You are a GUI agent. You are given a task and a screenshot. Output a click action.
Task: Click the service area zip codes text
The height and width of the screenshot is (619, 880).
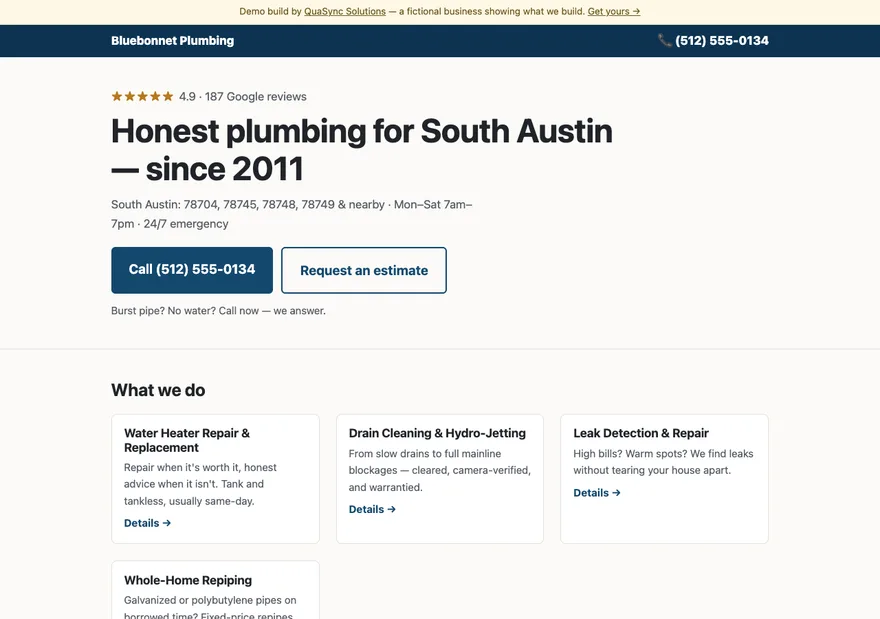click(x=292, y=214)
